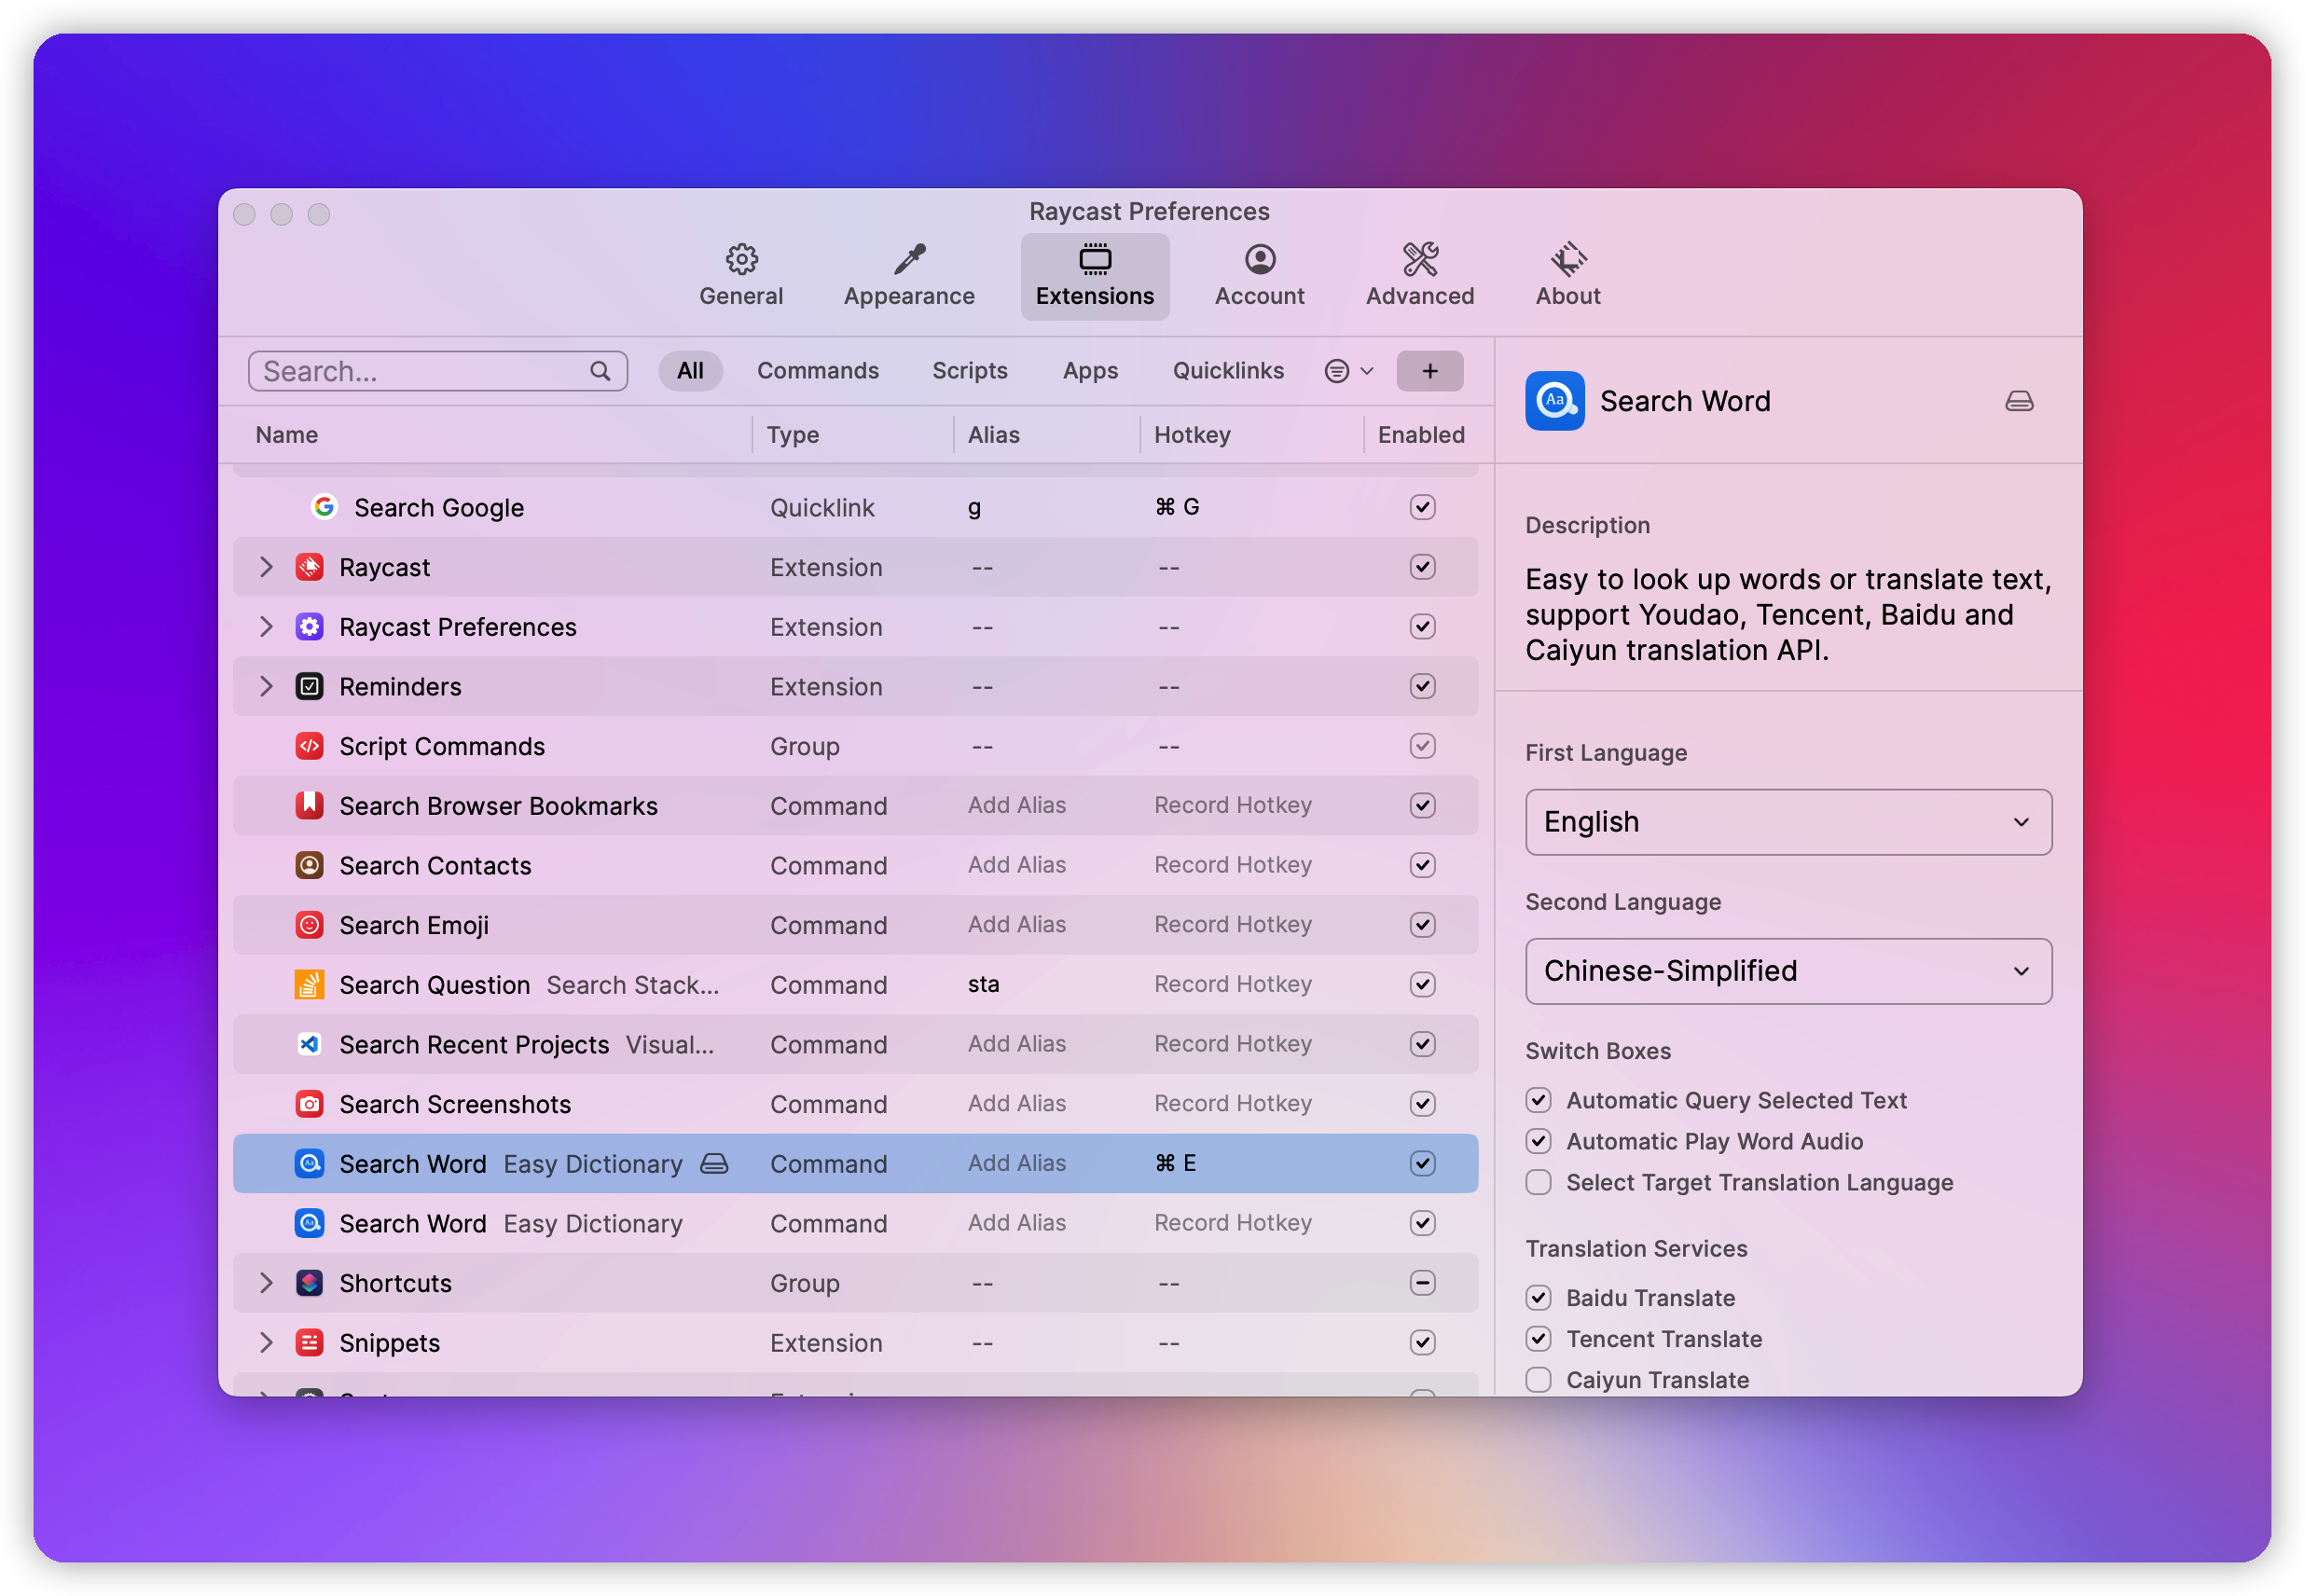The image size is (2305, 1596).
Task: Open the About tab icon
Action: click(x=1567, y=260)
